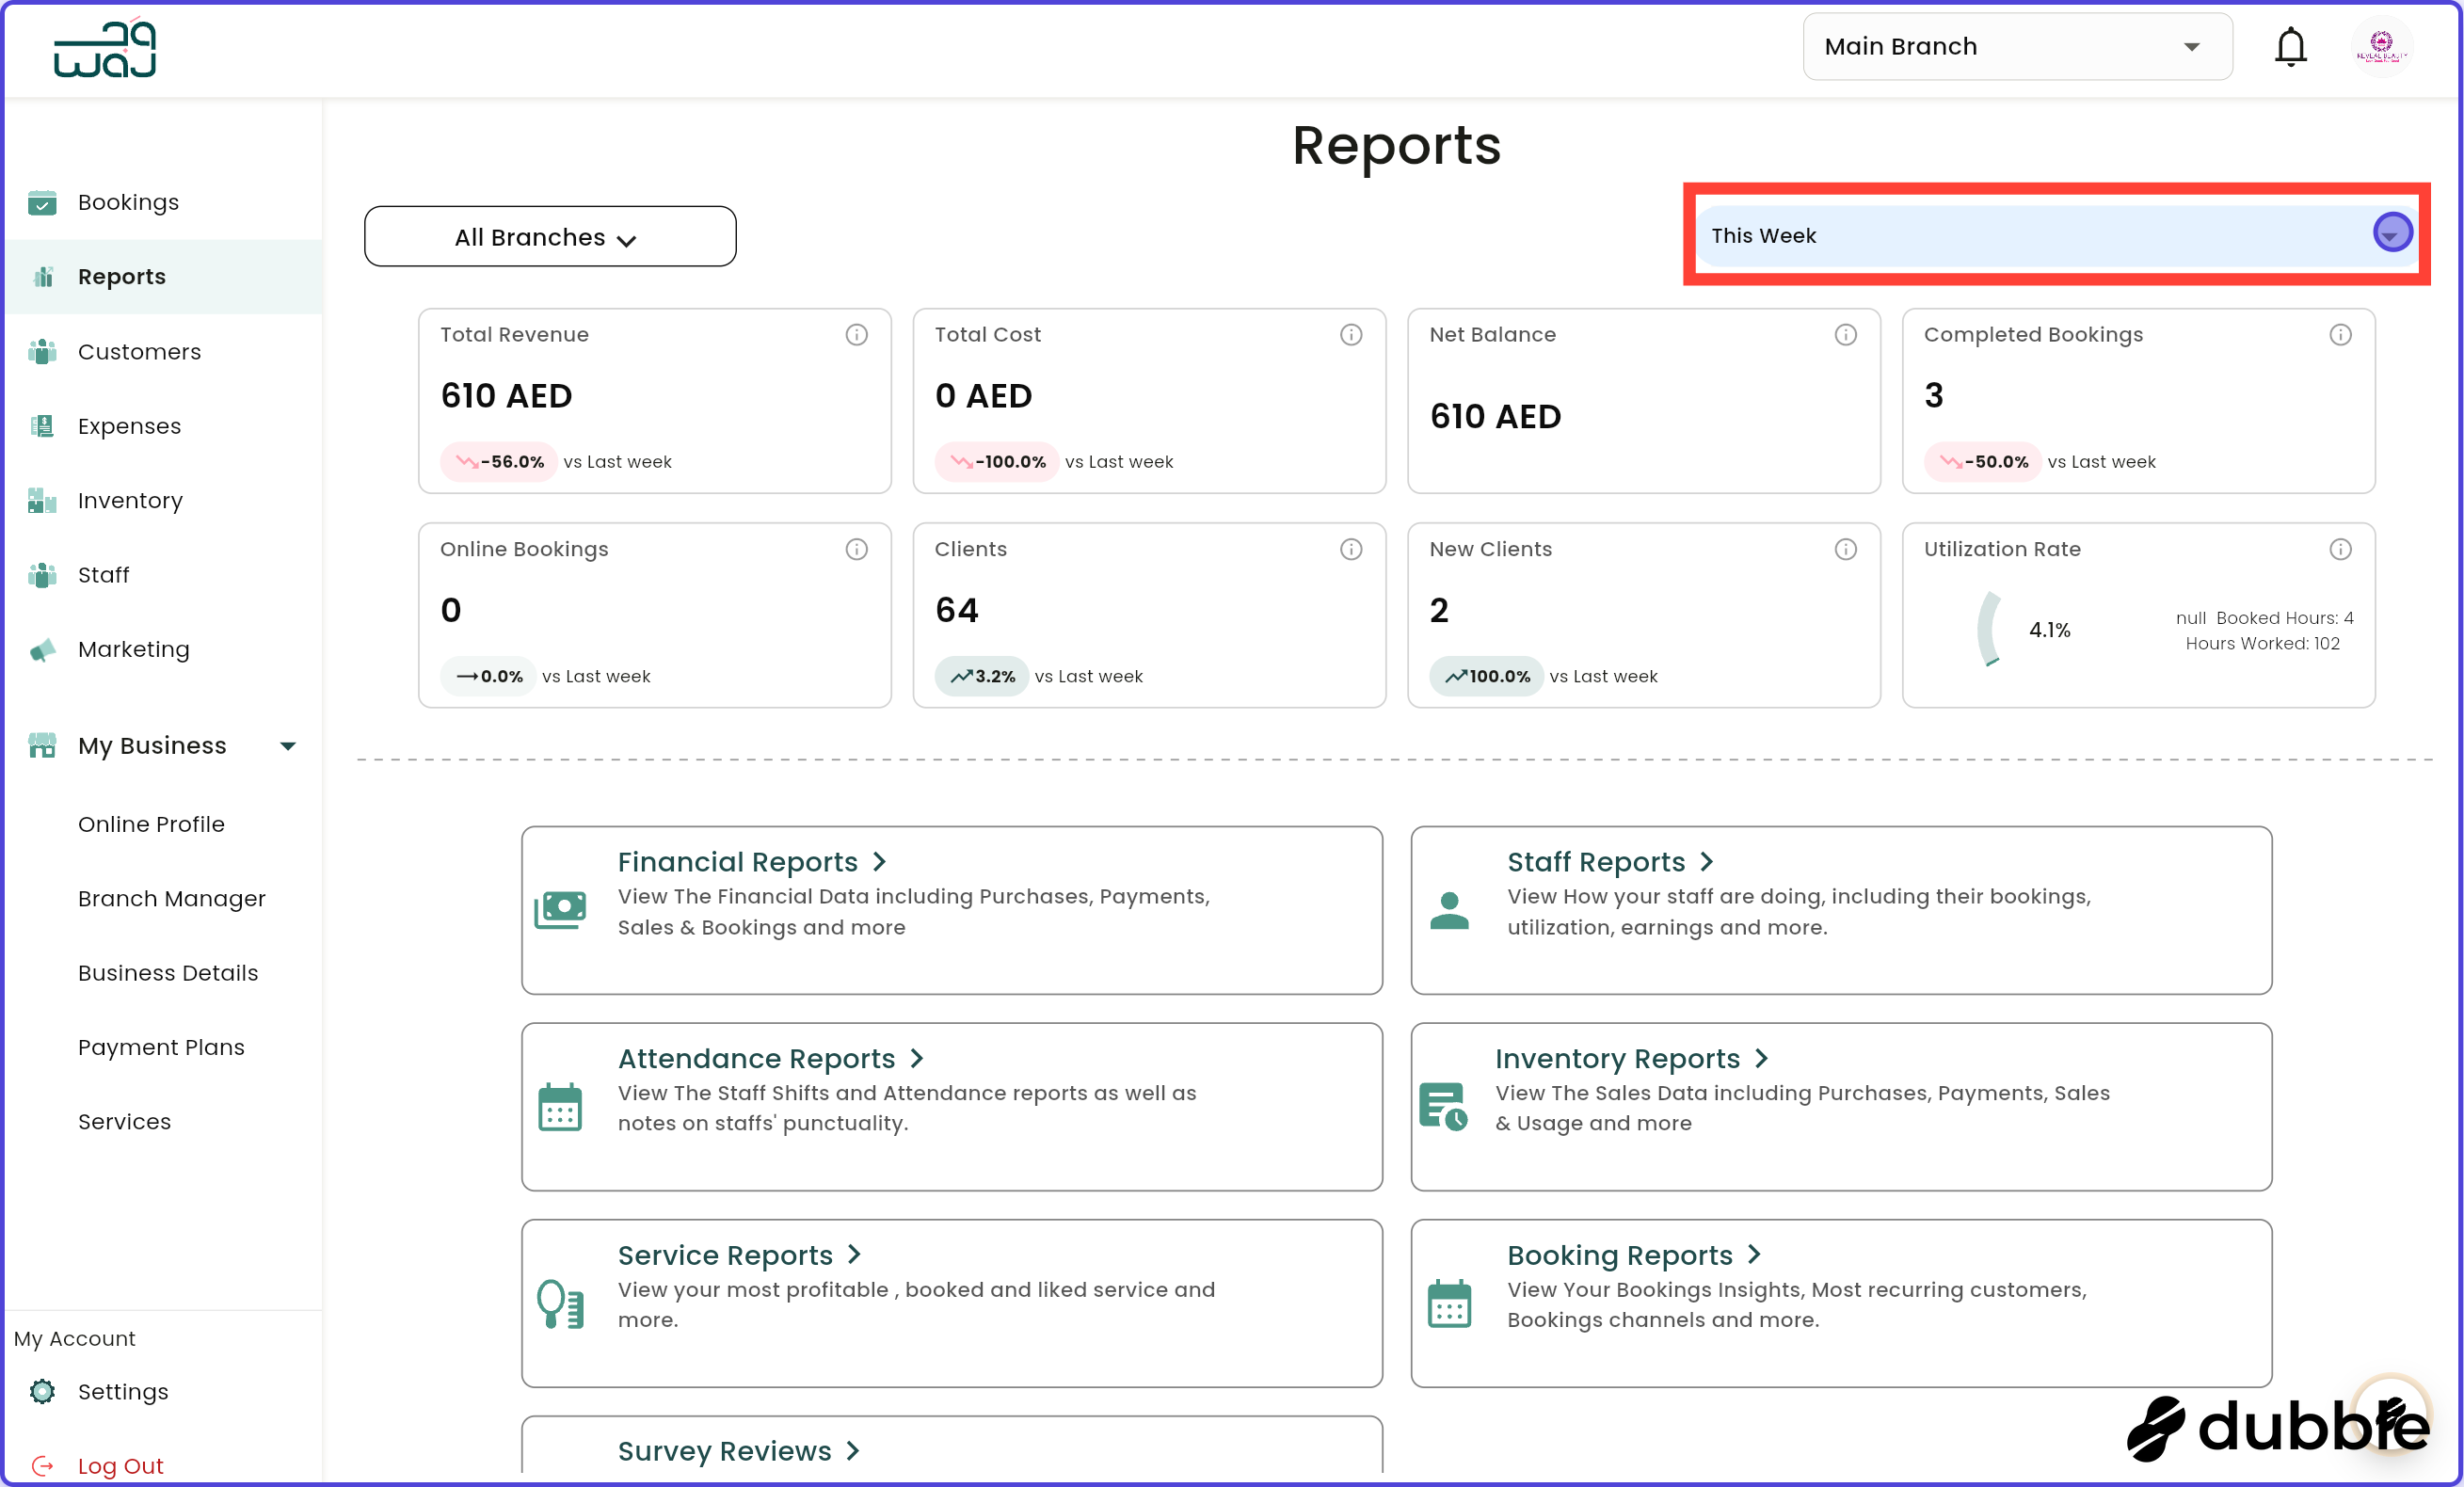2464x1487 pixels.
Task: Switch to the Reports section
Action: point(122,276)
